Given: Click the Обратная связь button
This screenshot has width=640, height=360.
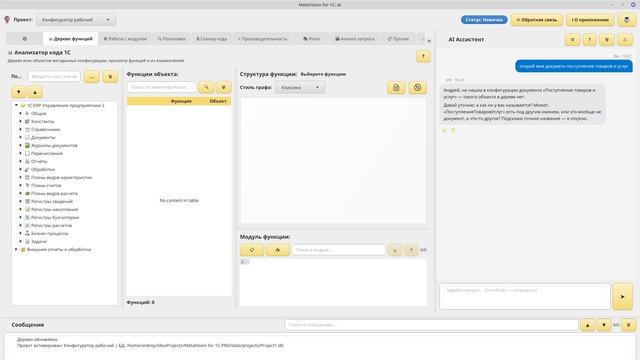Looking at the screenshot, I should [537, 20].
